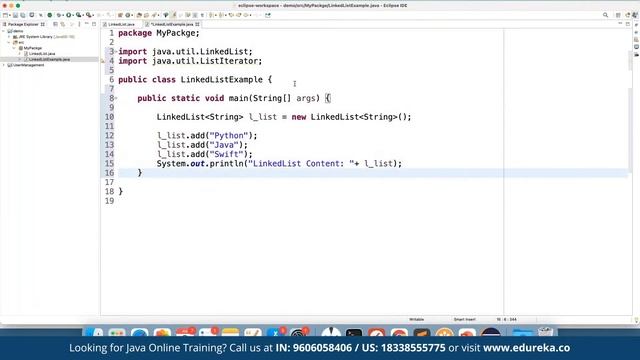
Task: Click the "Python" string on line 12
Action: 229,136
